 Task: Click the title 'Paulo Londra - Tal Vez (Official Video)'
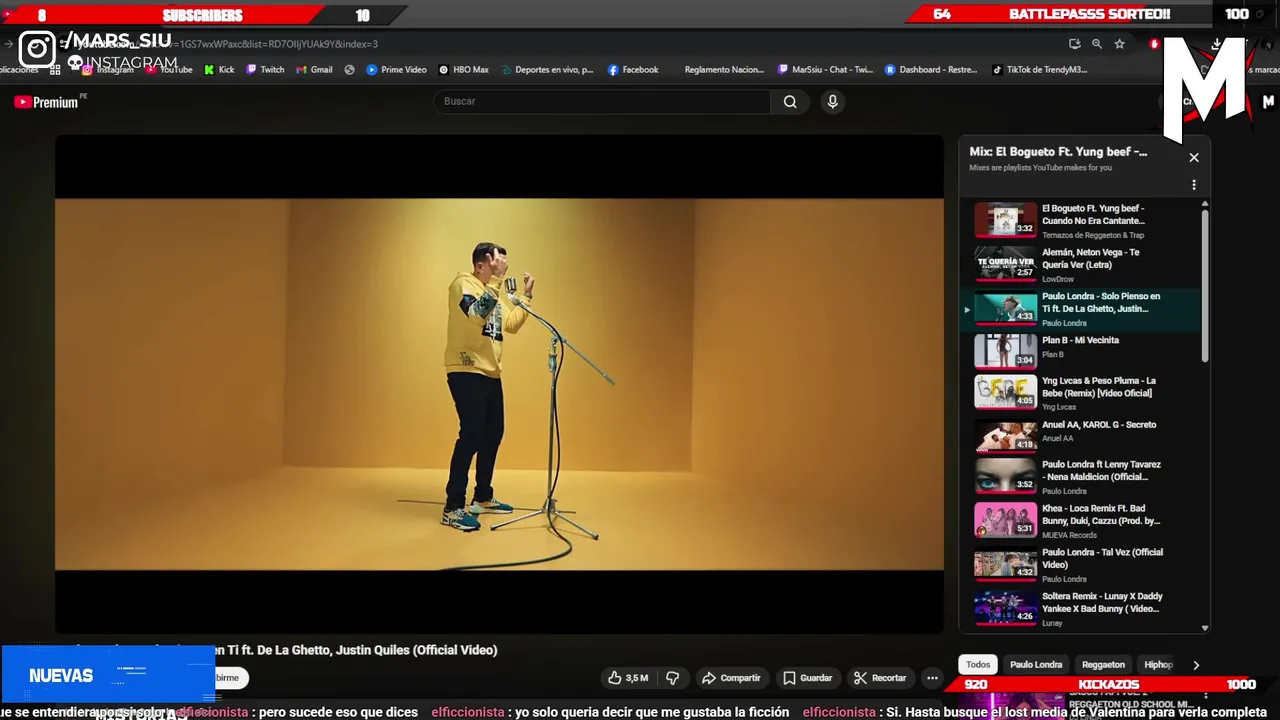(1102, 558)
